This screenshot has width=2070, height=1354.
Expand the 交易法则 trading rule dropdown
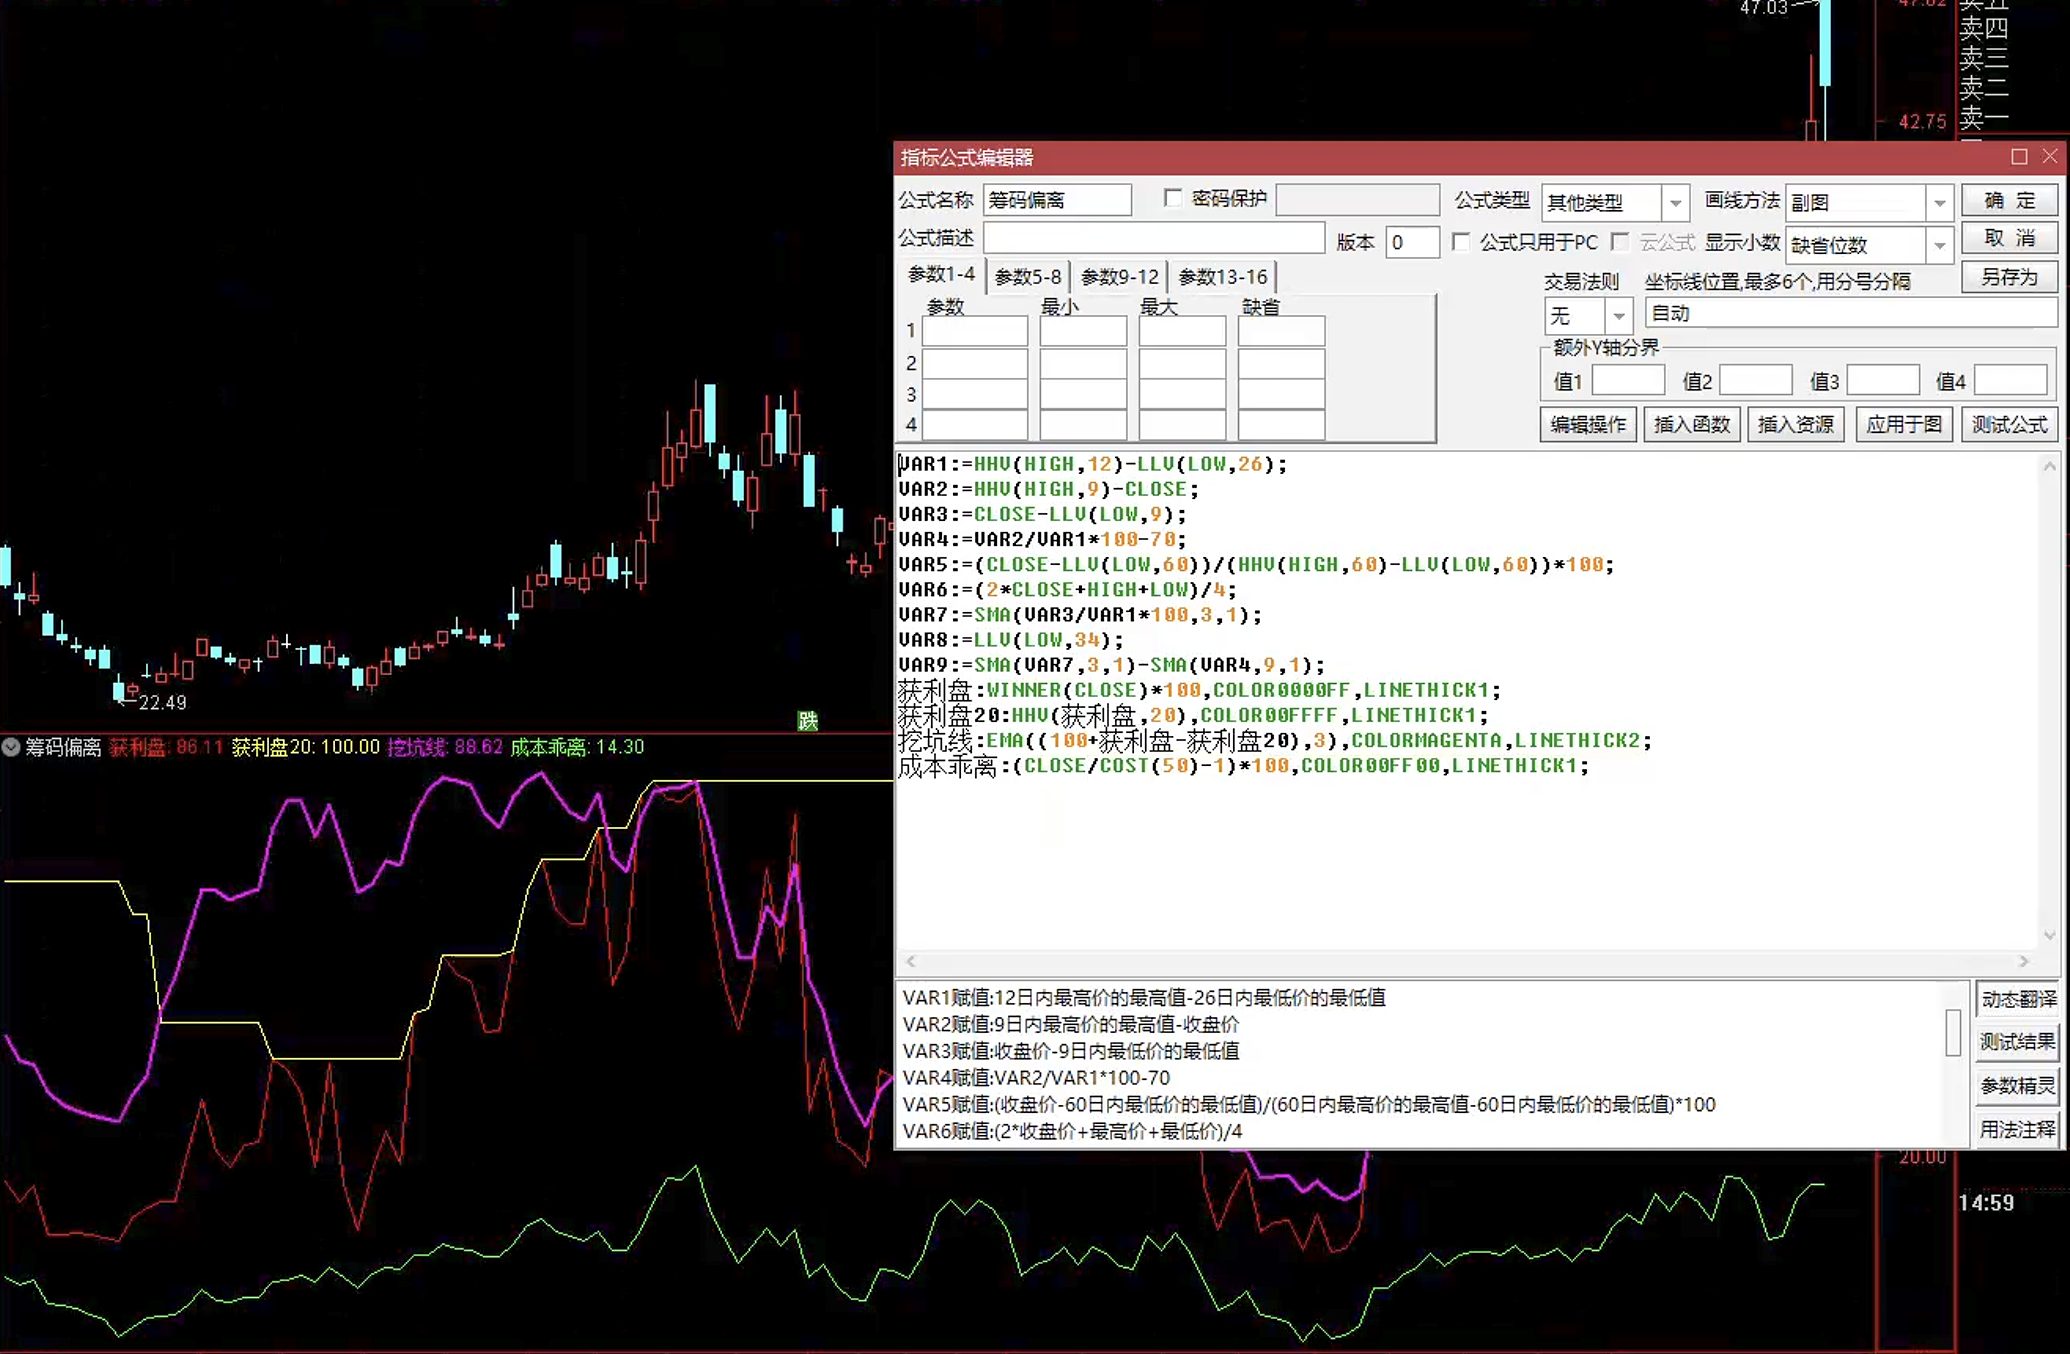(1618, 317)
